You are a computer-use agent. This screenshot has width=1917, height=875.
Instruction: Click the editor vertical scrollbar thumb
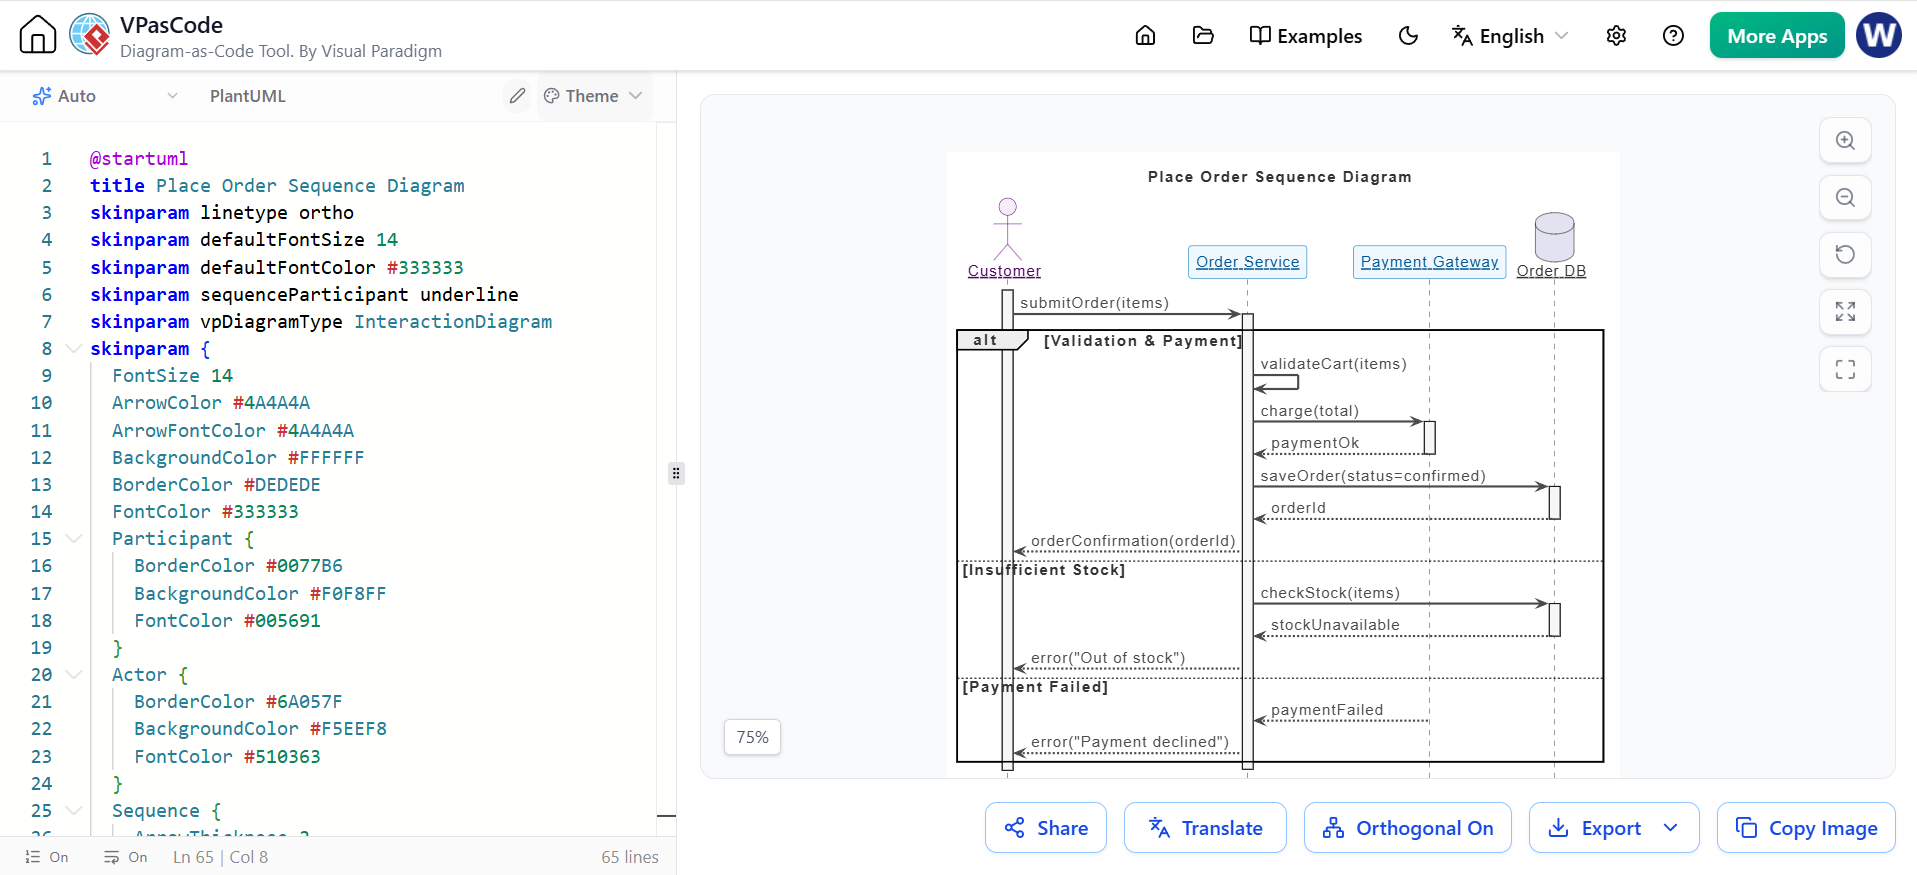[x=666, y=816]
